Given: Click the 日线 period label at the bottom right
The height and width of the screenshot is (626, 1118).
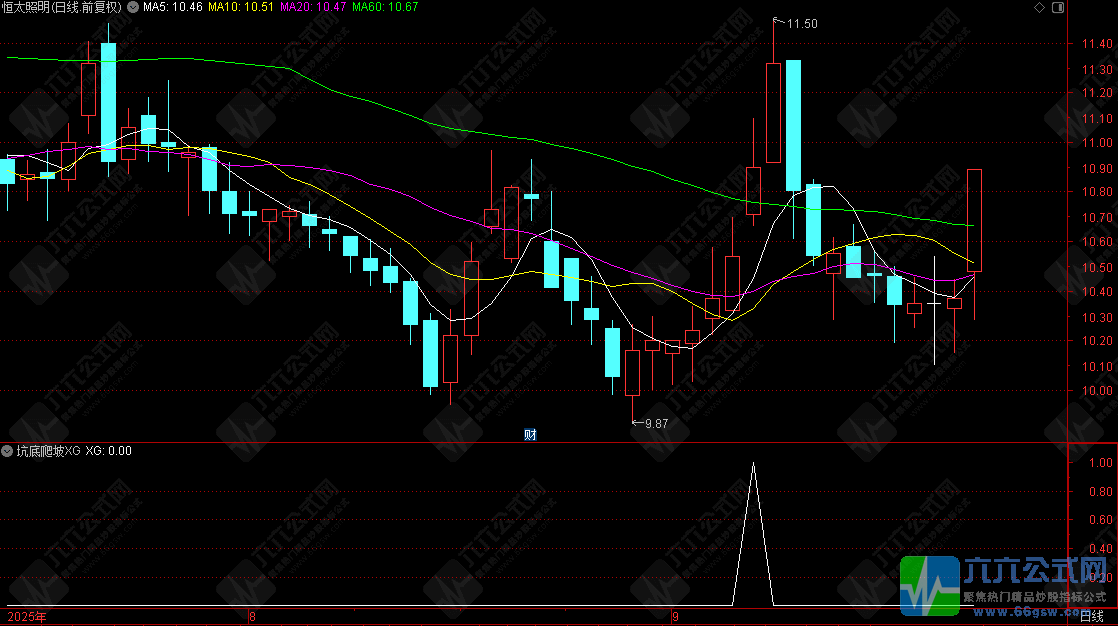Looking at the screenshot, I should [1092, 616].
